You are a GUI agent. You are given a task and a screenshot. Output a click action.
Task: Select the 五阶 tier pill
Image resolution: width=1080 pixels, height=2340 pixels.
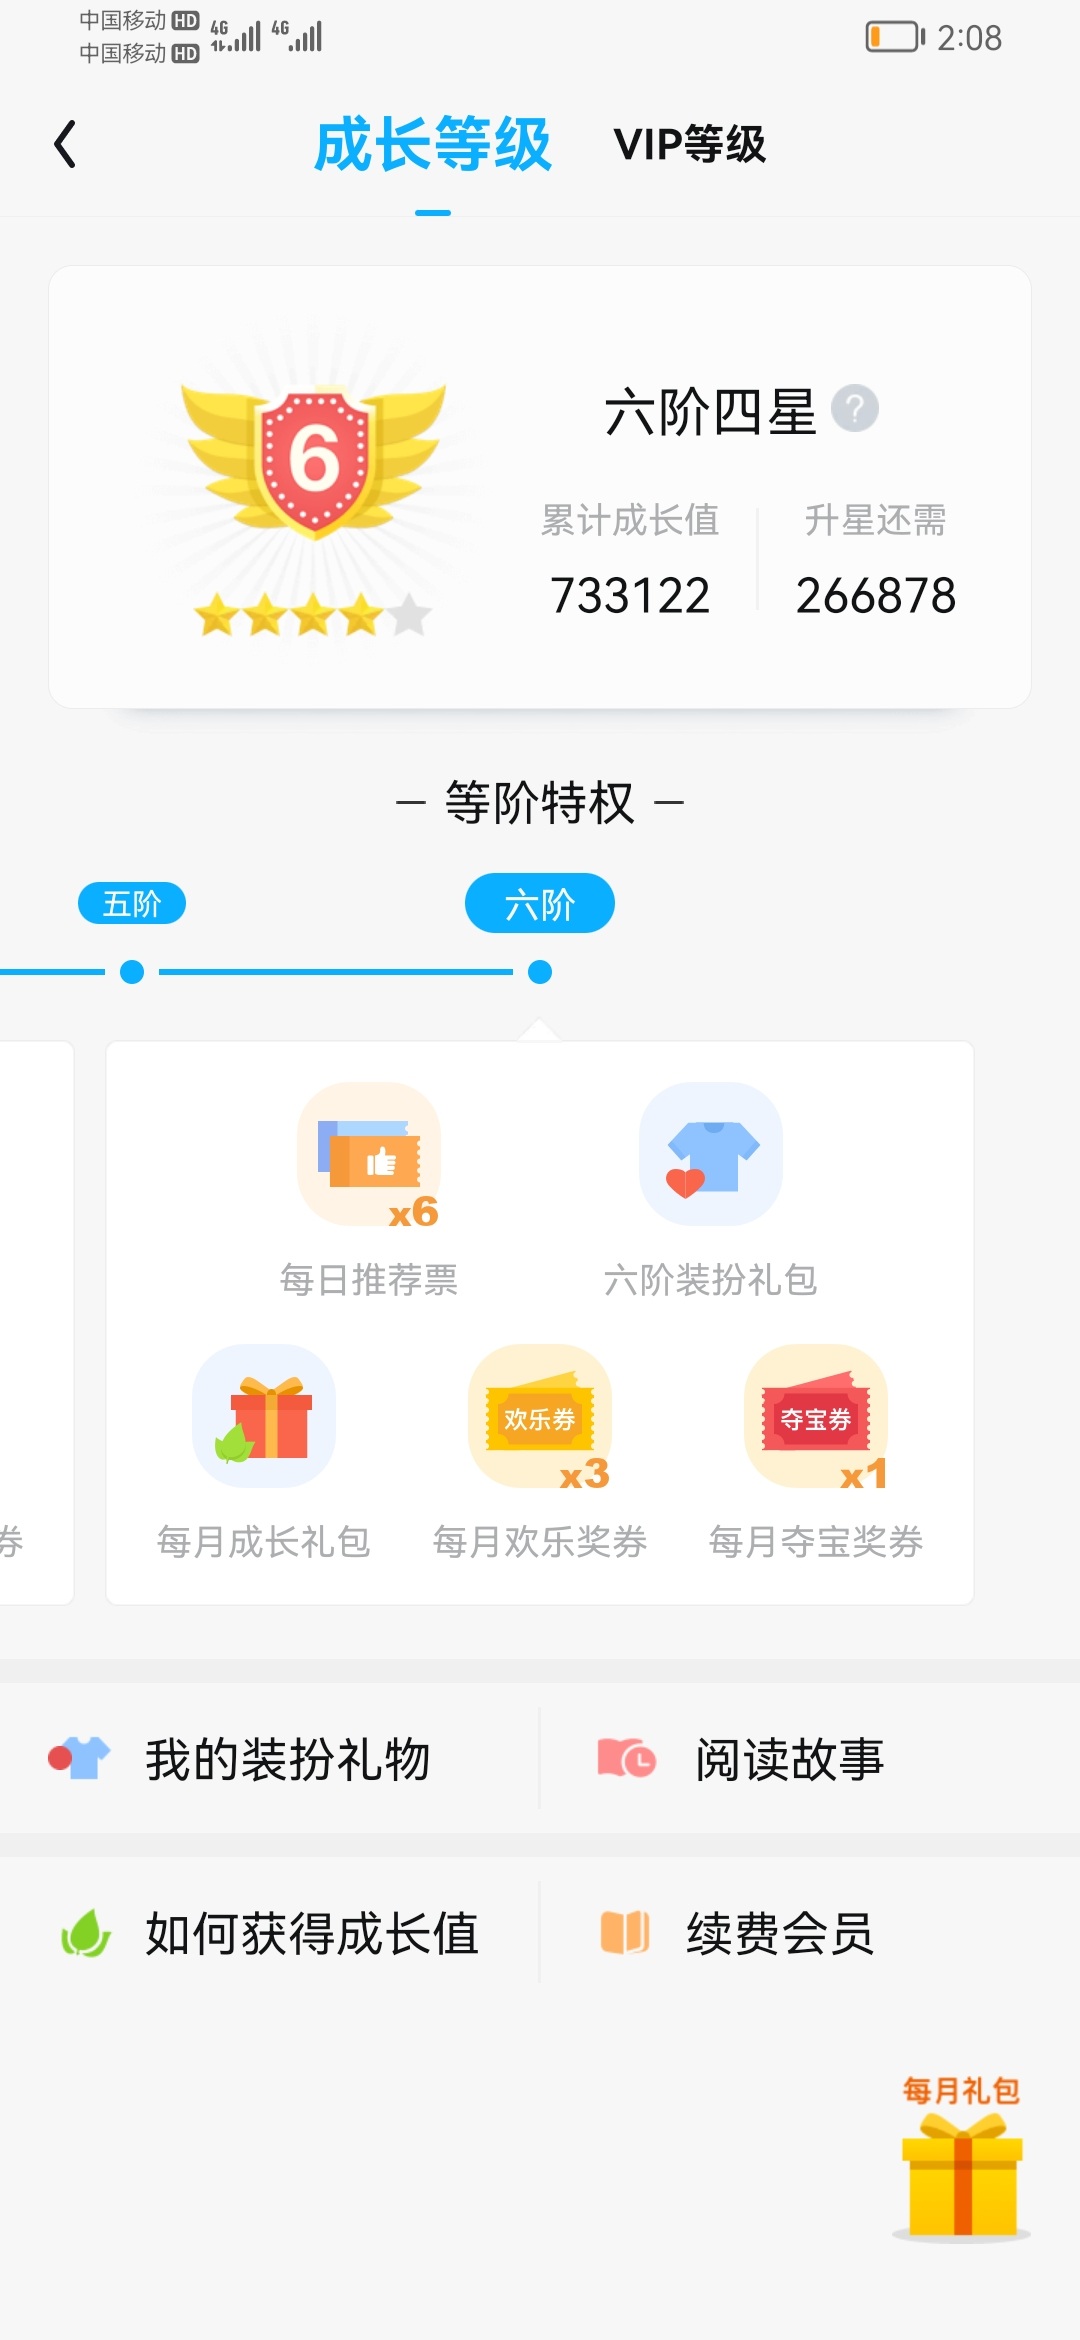click(132, 903)
